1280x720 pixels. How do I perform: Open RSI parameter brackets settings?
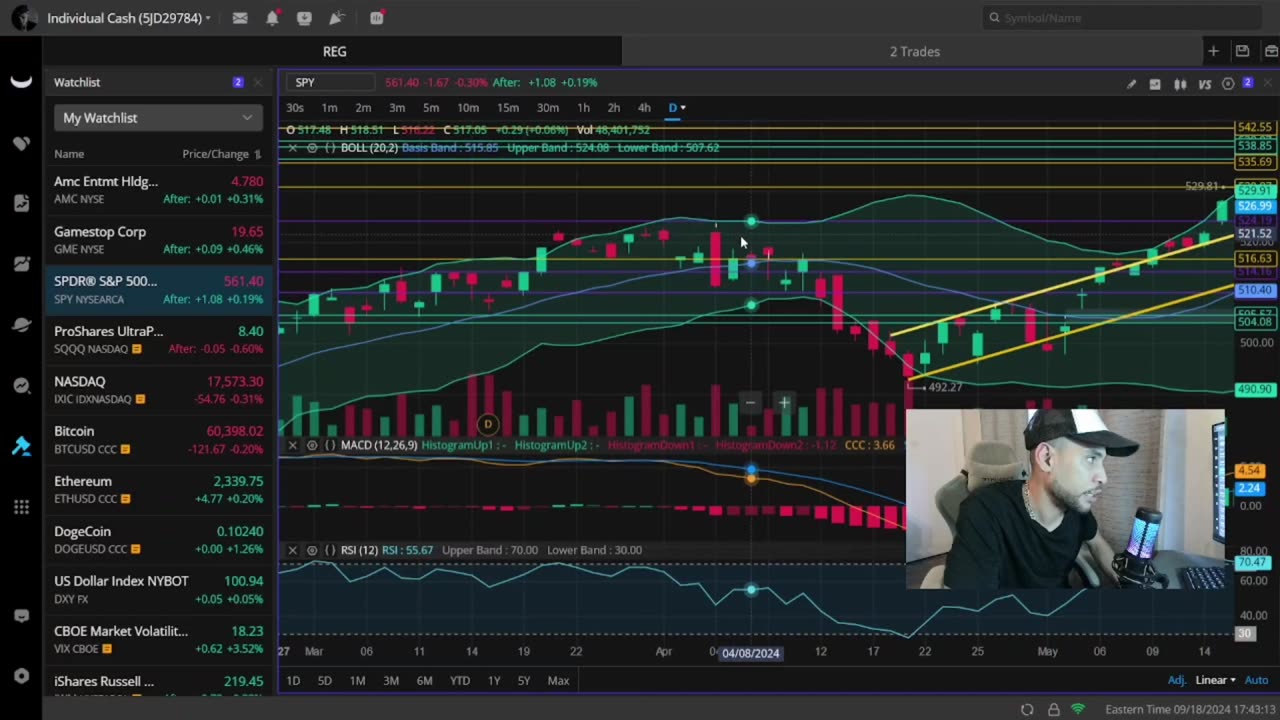[x=330, y=550]
